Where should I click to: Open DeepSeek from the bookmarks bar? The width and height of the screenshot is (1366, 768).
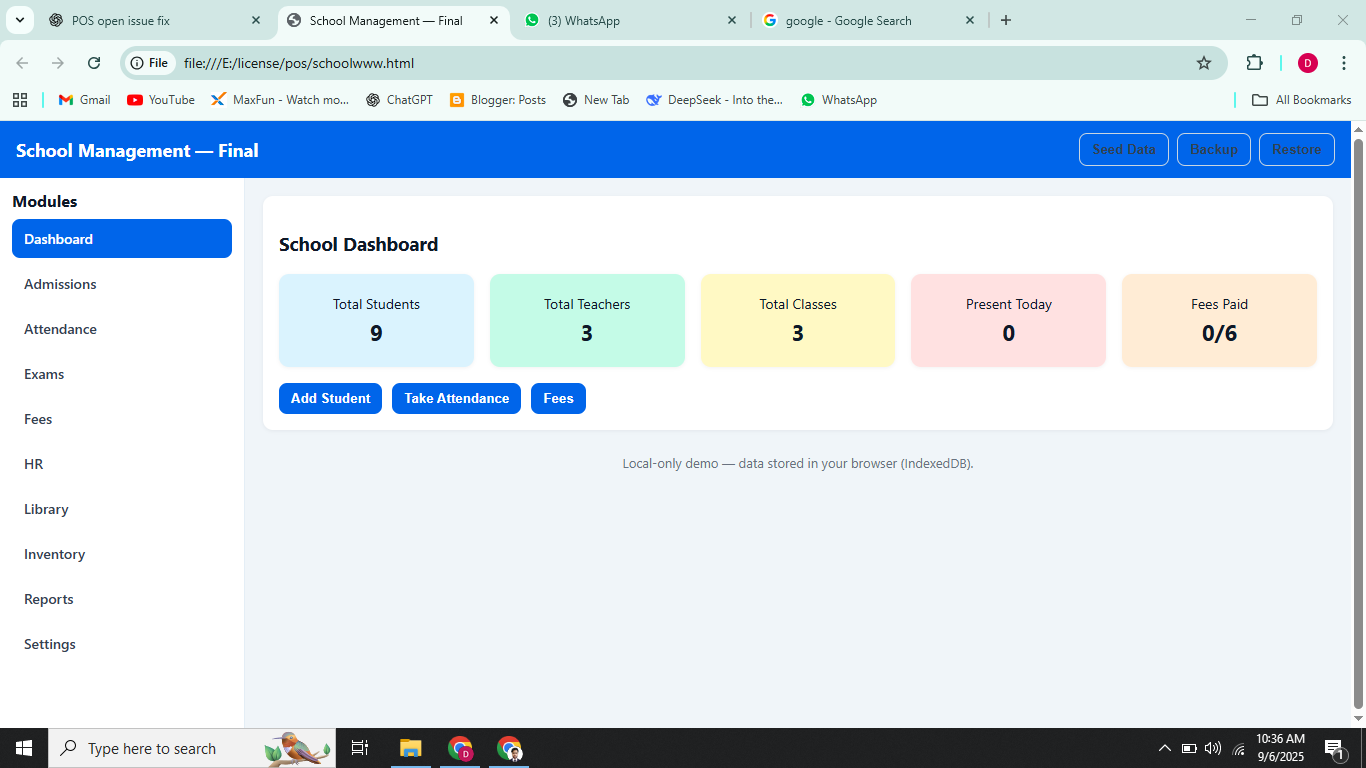click(715, 99)
